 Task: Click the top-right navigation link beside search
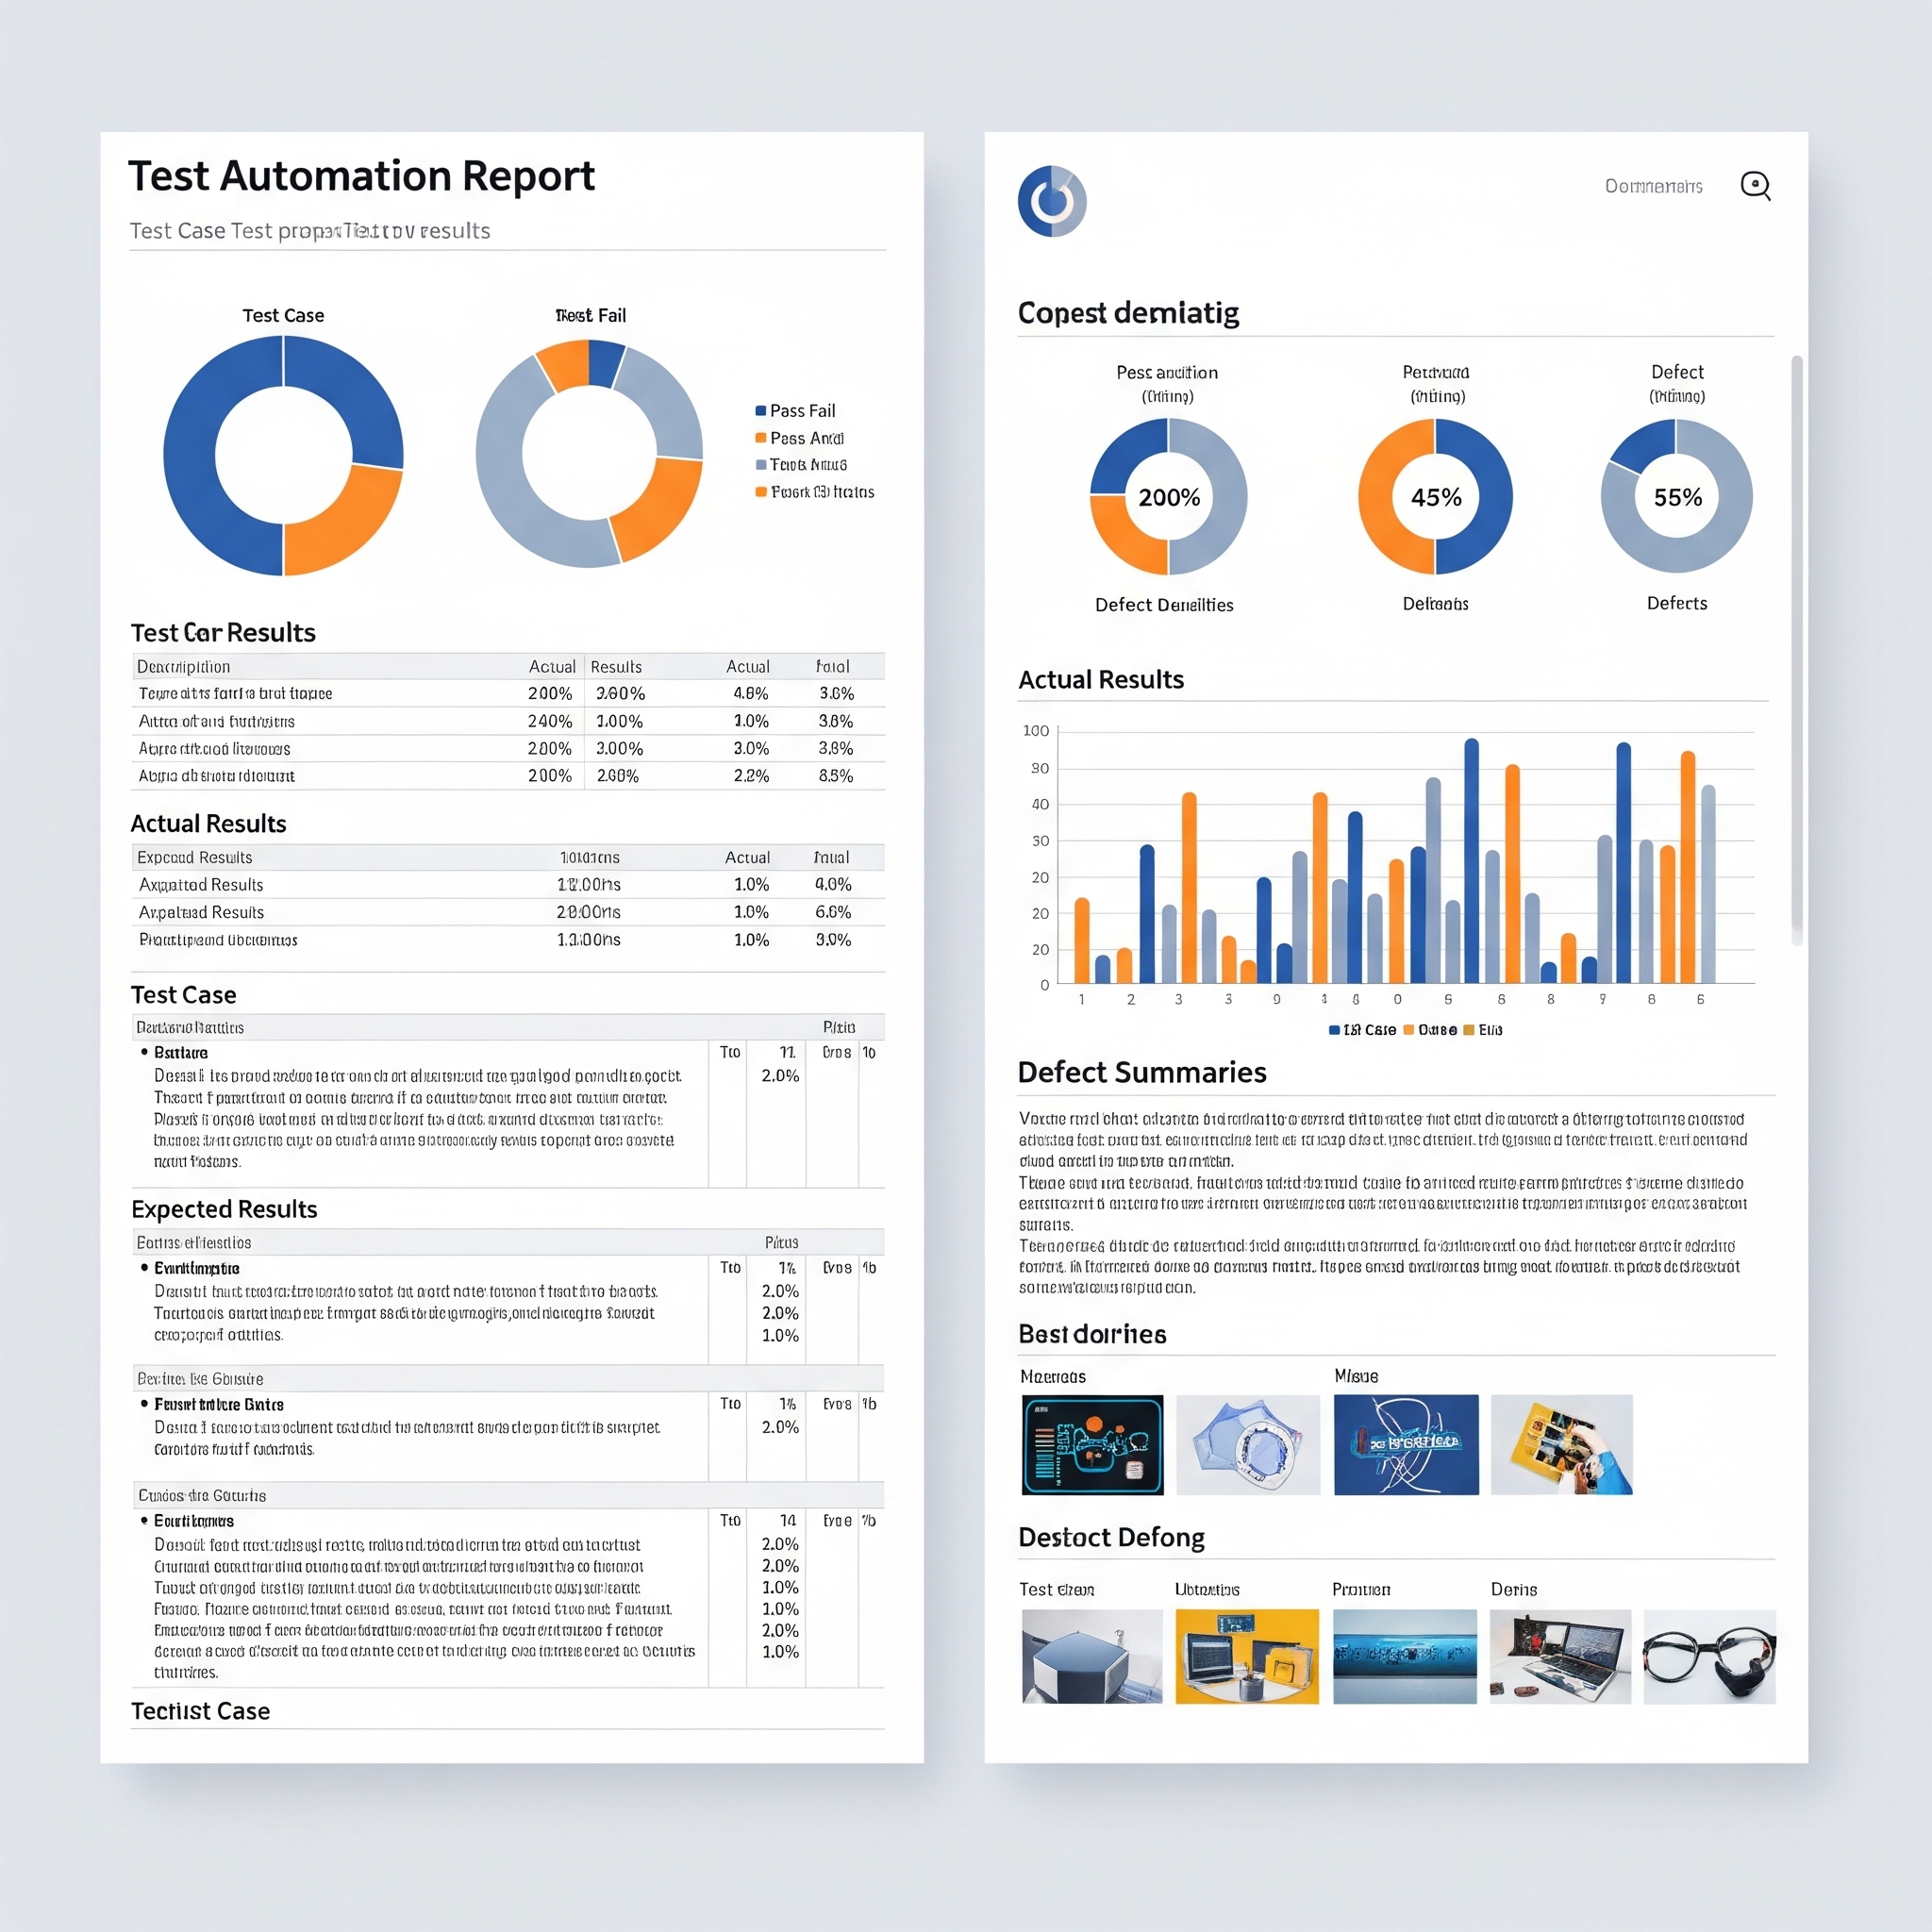(x=1653, y=187)
